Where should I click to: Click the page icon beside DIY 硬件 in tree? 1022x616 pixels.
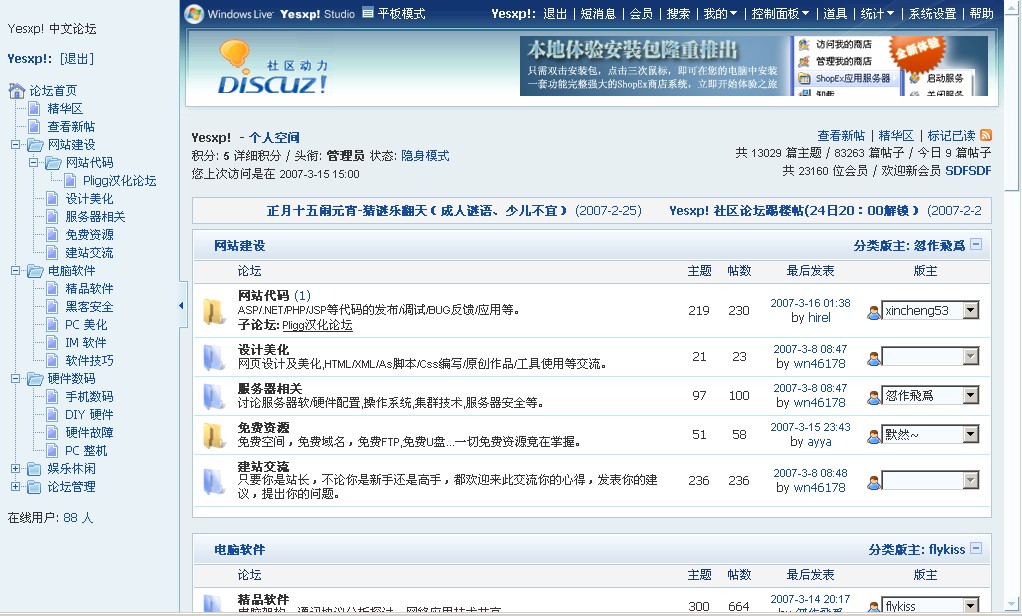click(53, 415)
